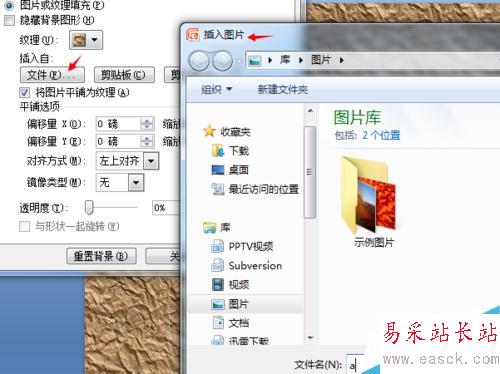Image resolution: width=500 pixels, height=374 pixels.
Task: Select 最近访问的位置 in navigation pane
Action: click(x=263, y=189)
